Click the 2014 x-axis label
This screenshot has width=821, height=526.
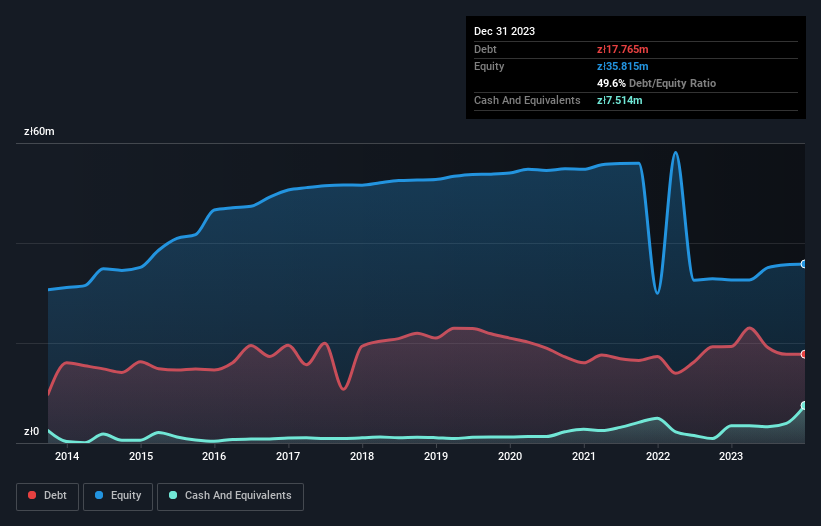point(67,456)
